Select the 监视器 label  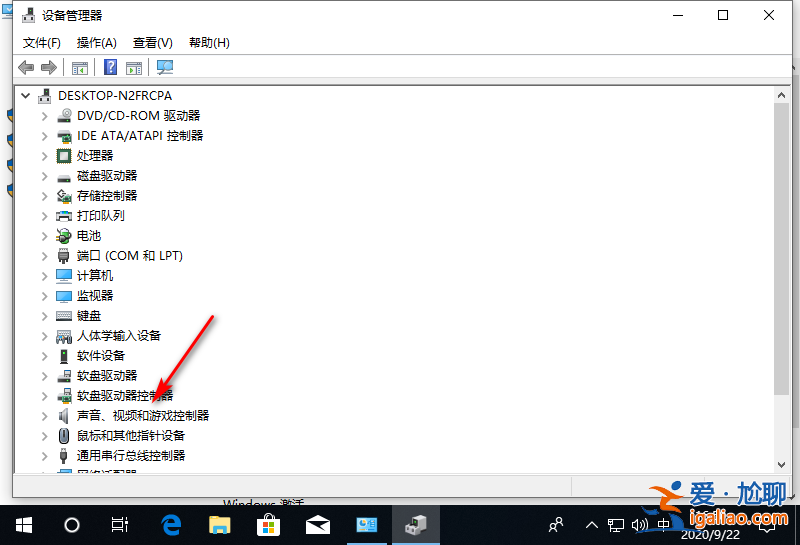pos(95,295)
